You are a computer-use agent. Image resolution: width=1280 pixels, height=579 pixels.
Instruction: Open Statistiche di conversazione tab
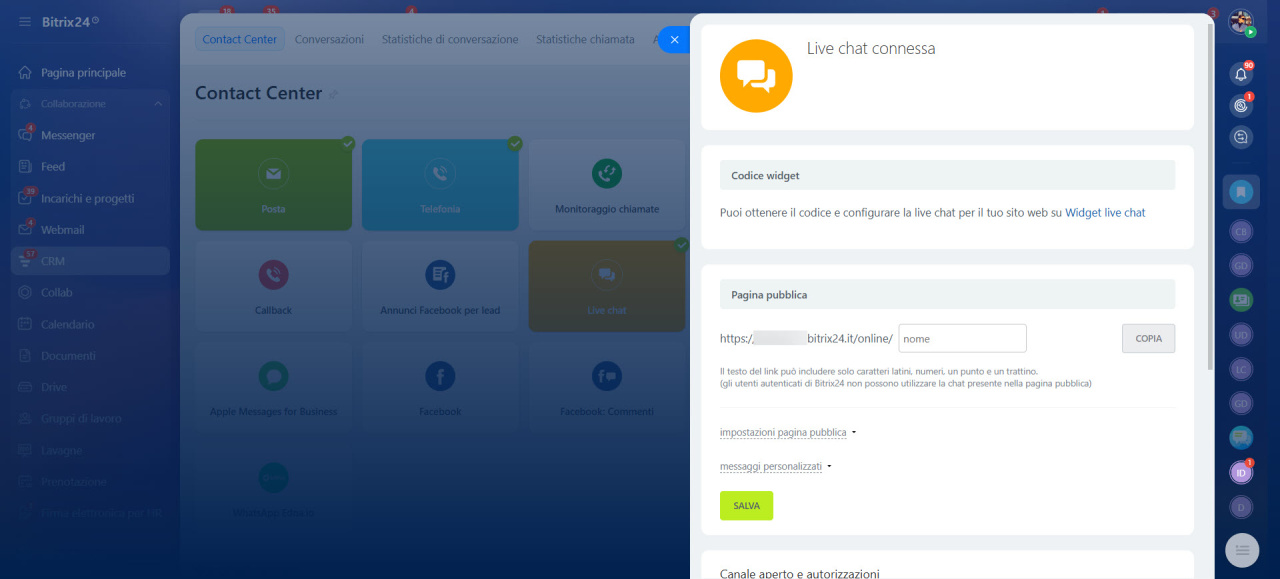click(450, 39)
